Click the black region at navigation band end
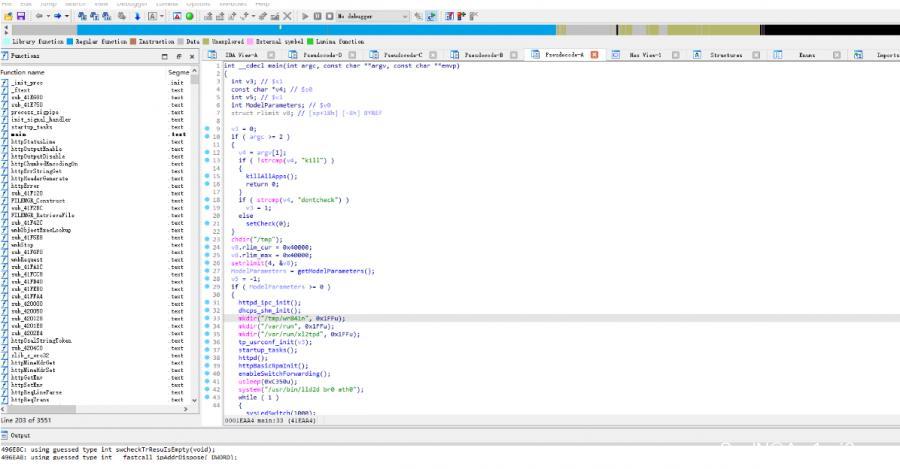The height and width of the screenshot is (469, 900). 831,29
